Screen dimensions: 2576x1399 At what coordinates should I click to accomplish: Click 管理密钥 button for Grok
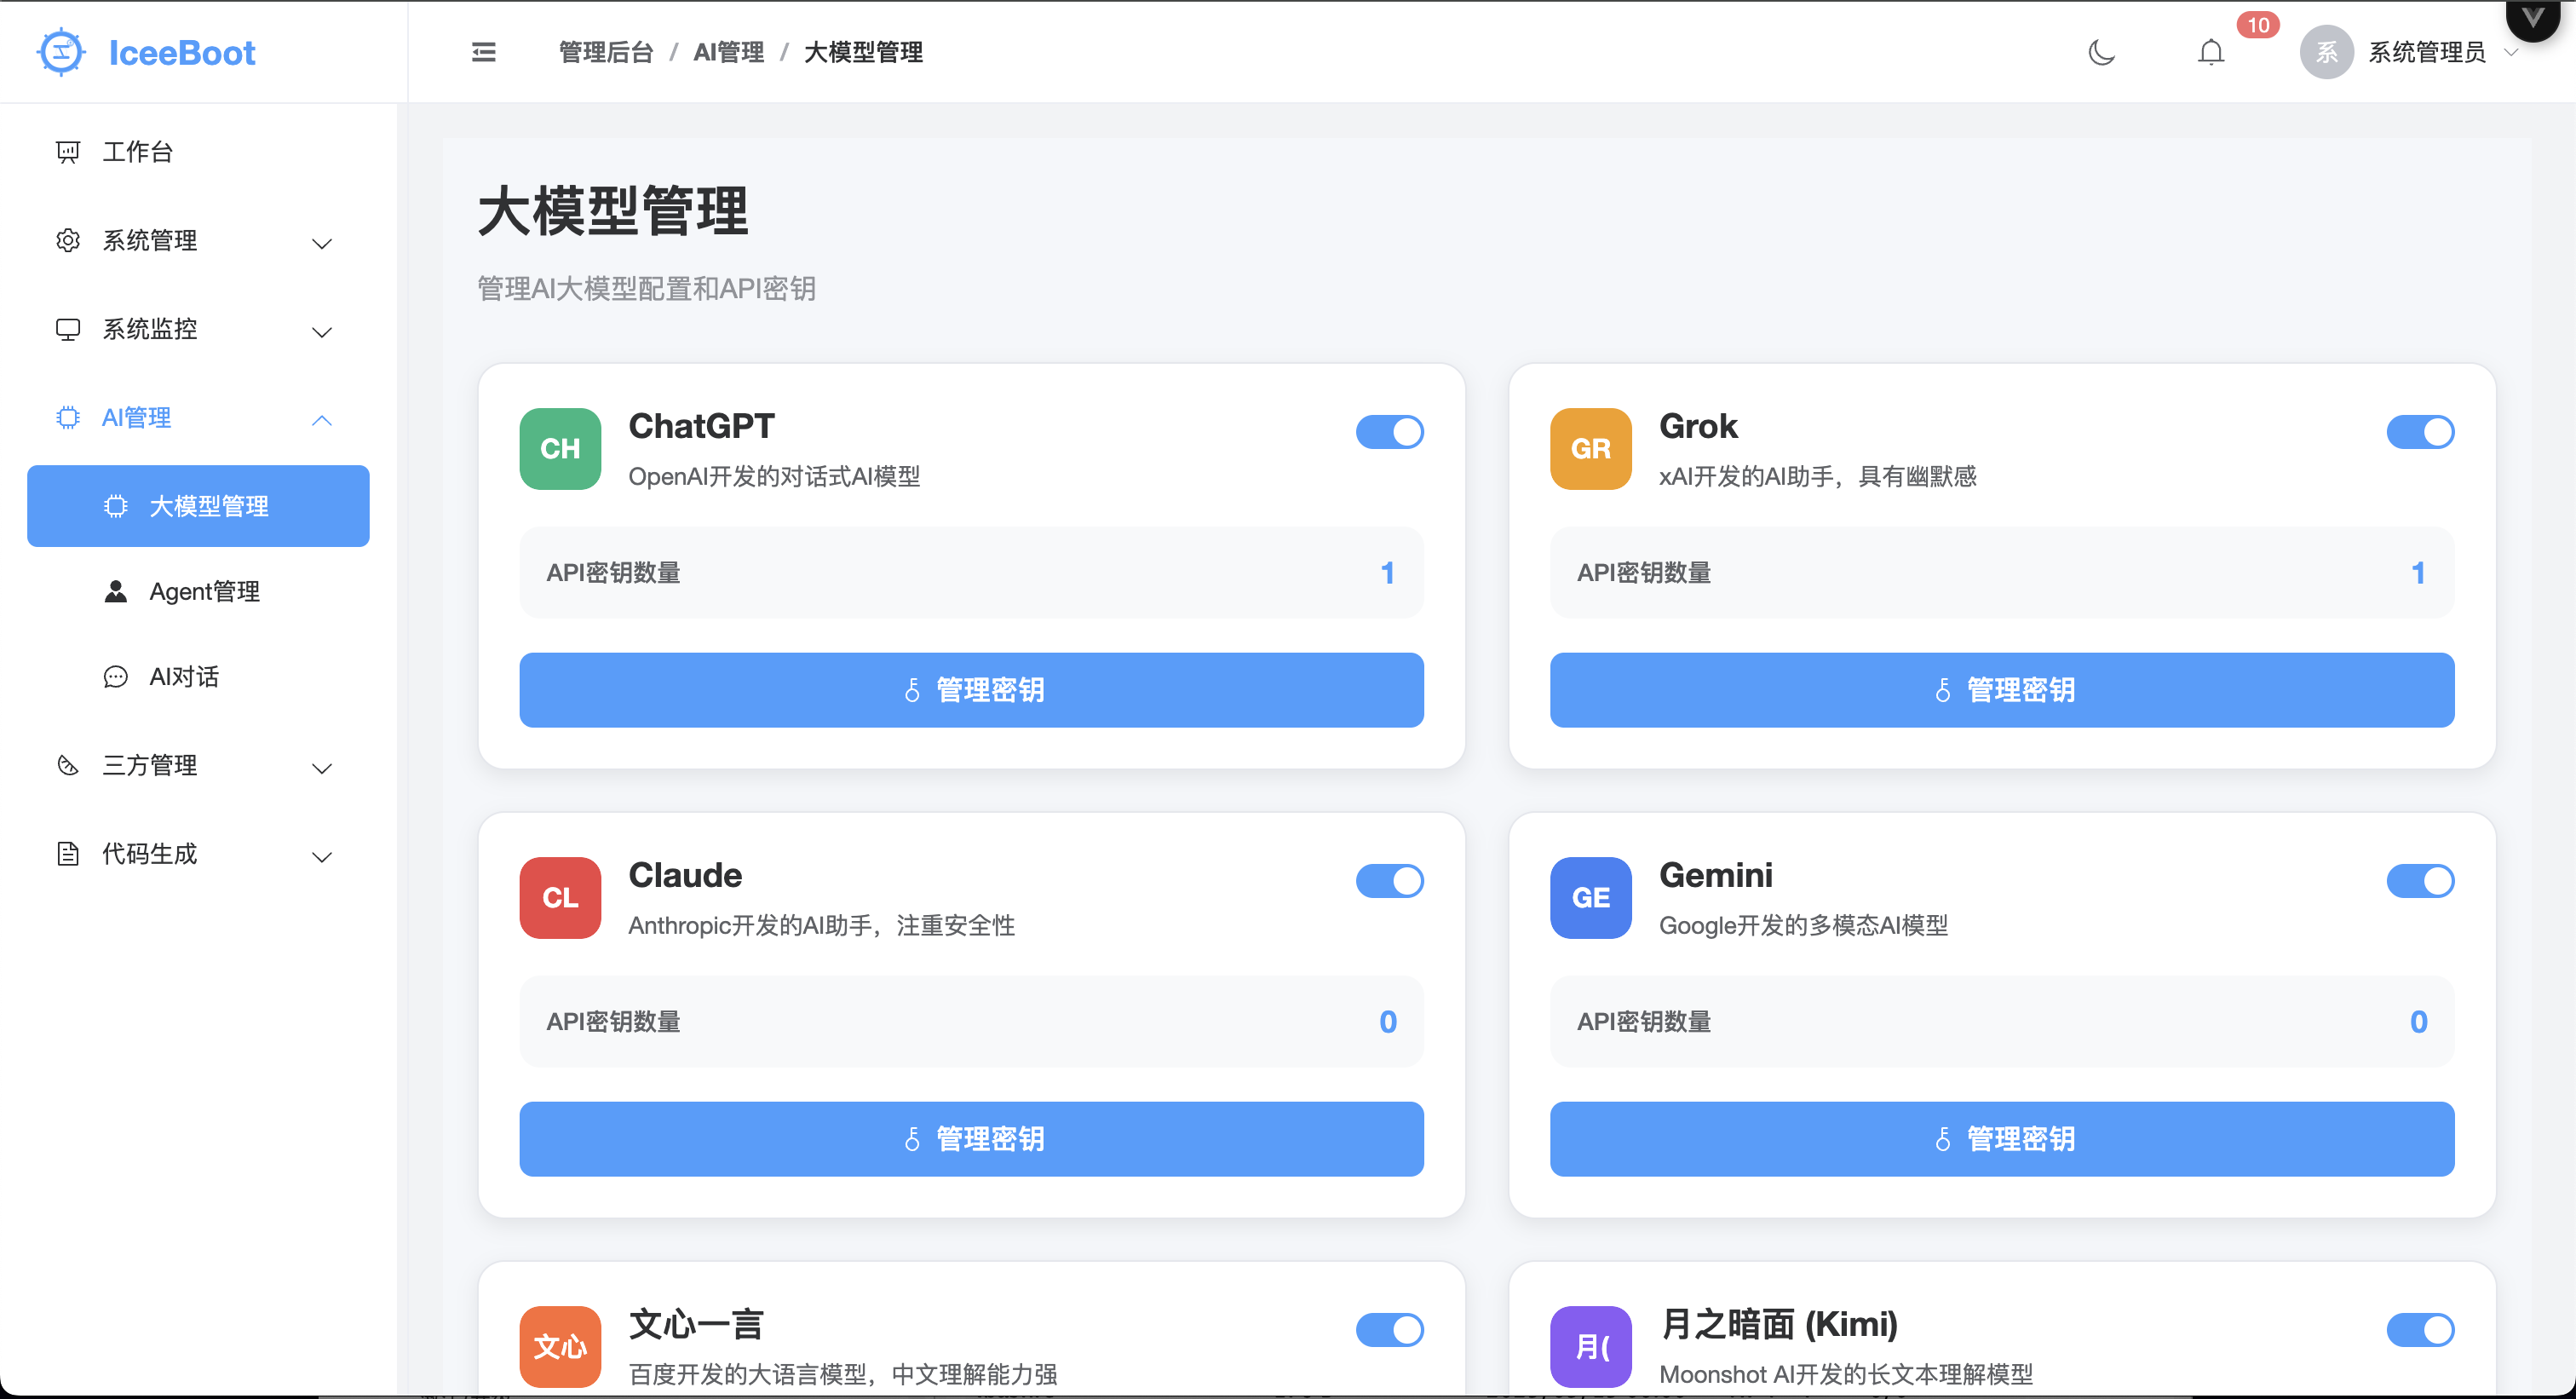coord(2002,690)
